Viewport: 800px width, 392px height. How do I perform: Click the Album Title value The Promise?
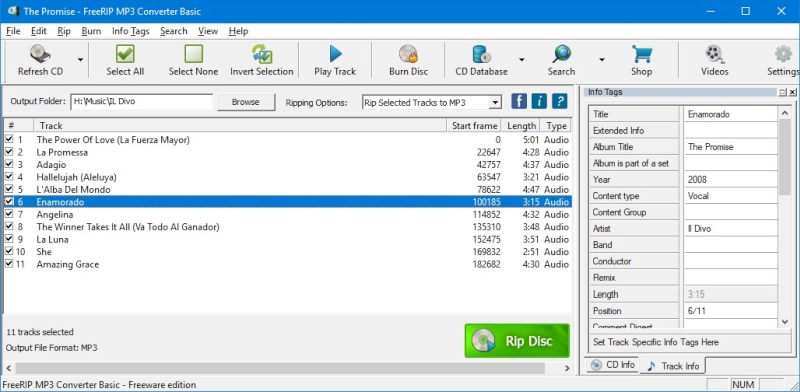pyautogui.click(x=731, y=147)
